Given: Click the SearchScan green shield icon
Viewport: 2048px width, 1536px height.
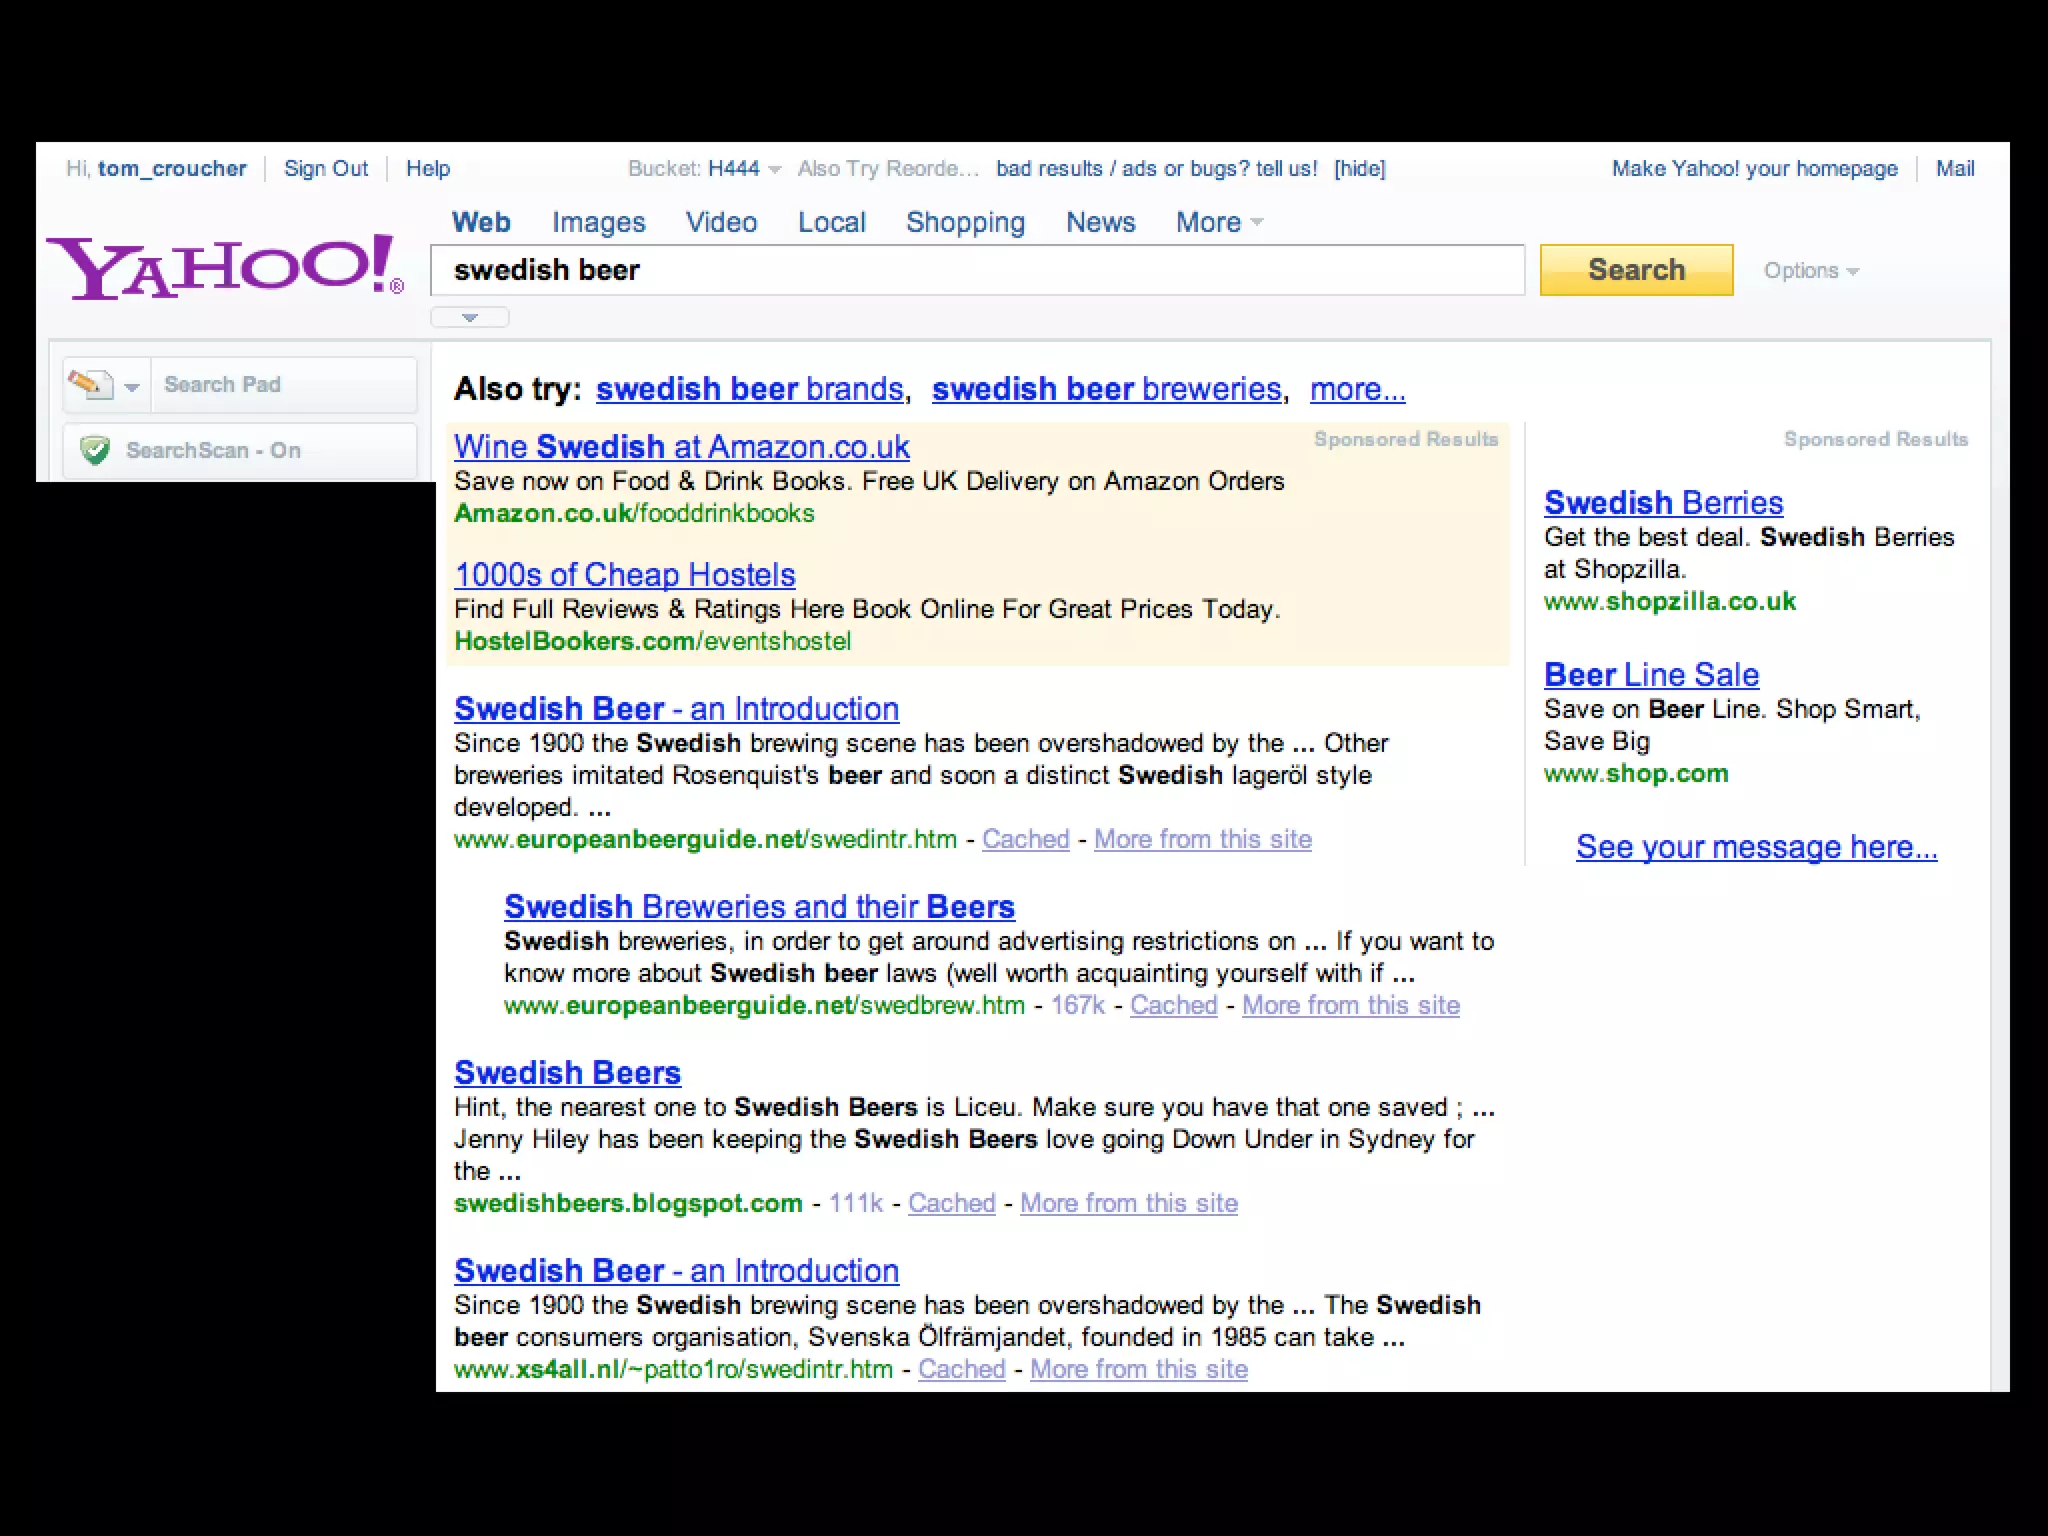Looking at the screenshot, I should (95, 451).
